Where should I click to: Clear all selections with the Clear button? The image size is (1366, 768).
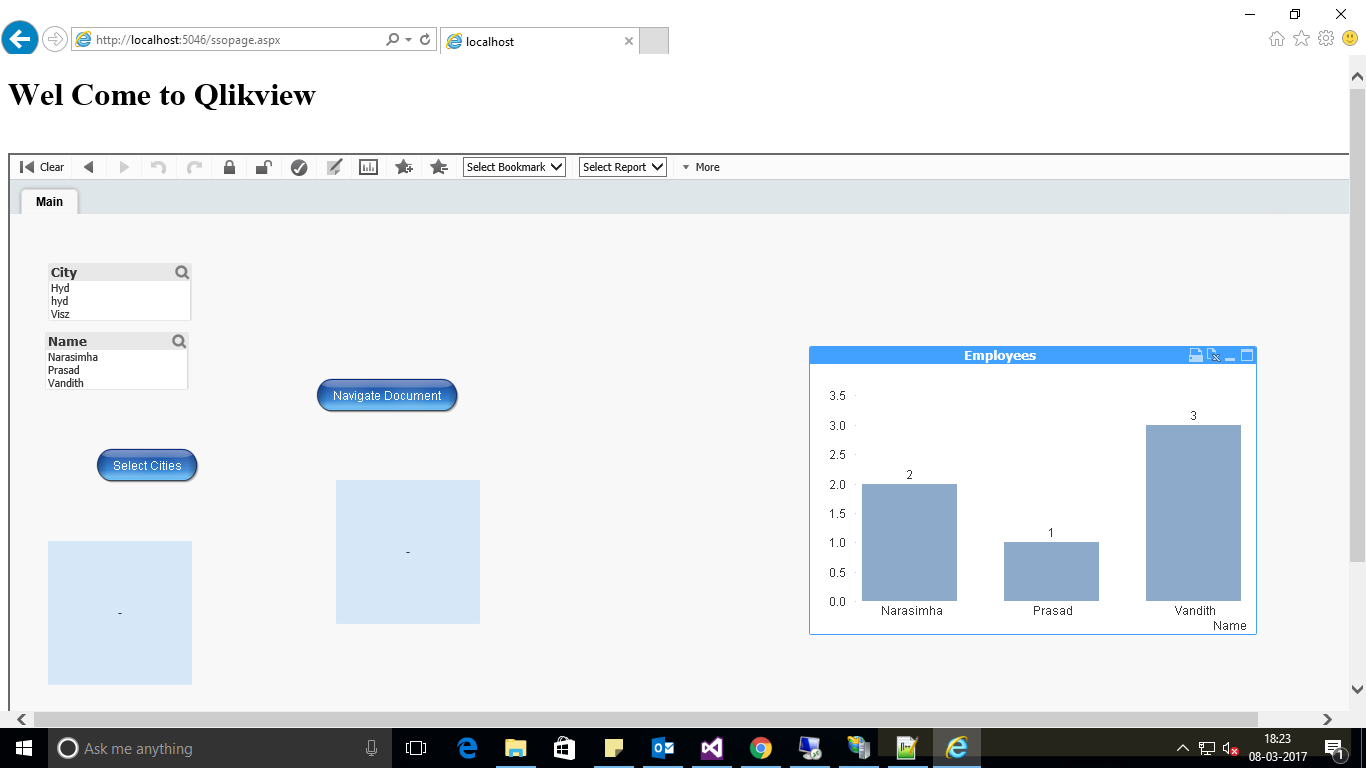[42, 167]
